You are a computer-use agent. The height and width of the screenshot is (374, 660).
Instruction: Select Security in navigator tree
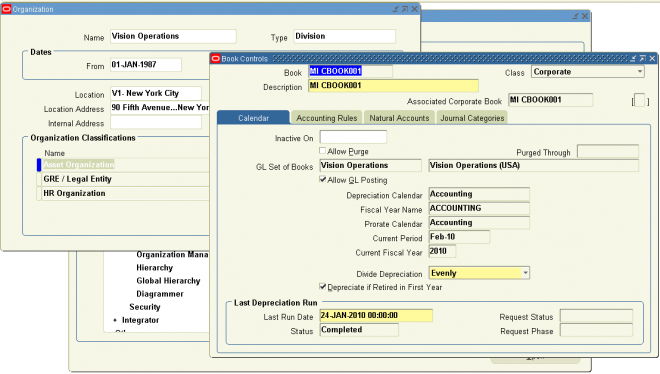pos(144,307)
